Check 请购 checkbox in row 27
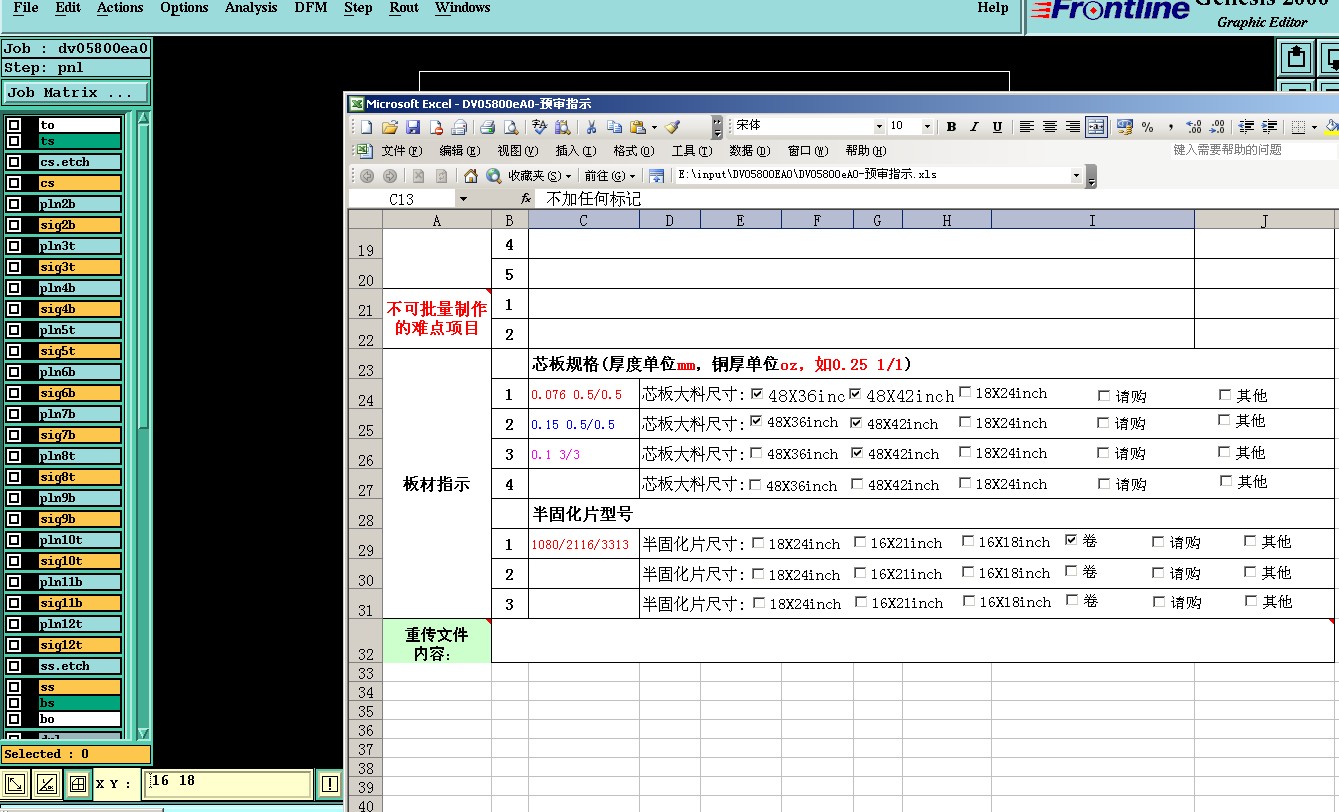Screen dimensions: 1339x812 click(1104, 484)
